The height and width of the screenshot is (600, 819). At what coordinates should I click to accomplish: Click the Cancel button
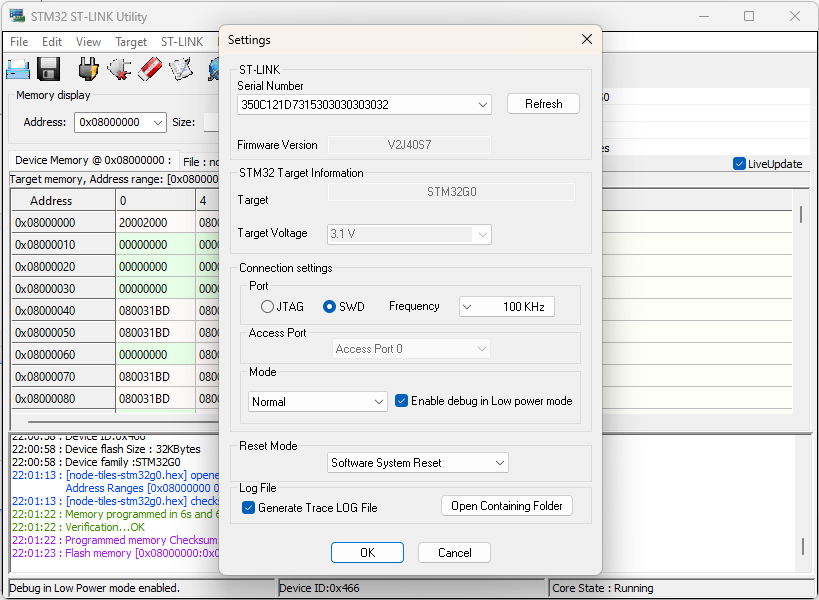click(454, 552)
